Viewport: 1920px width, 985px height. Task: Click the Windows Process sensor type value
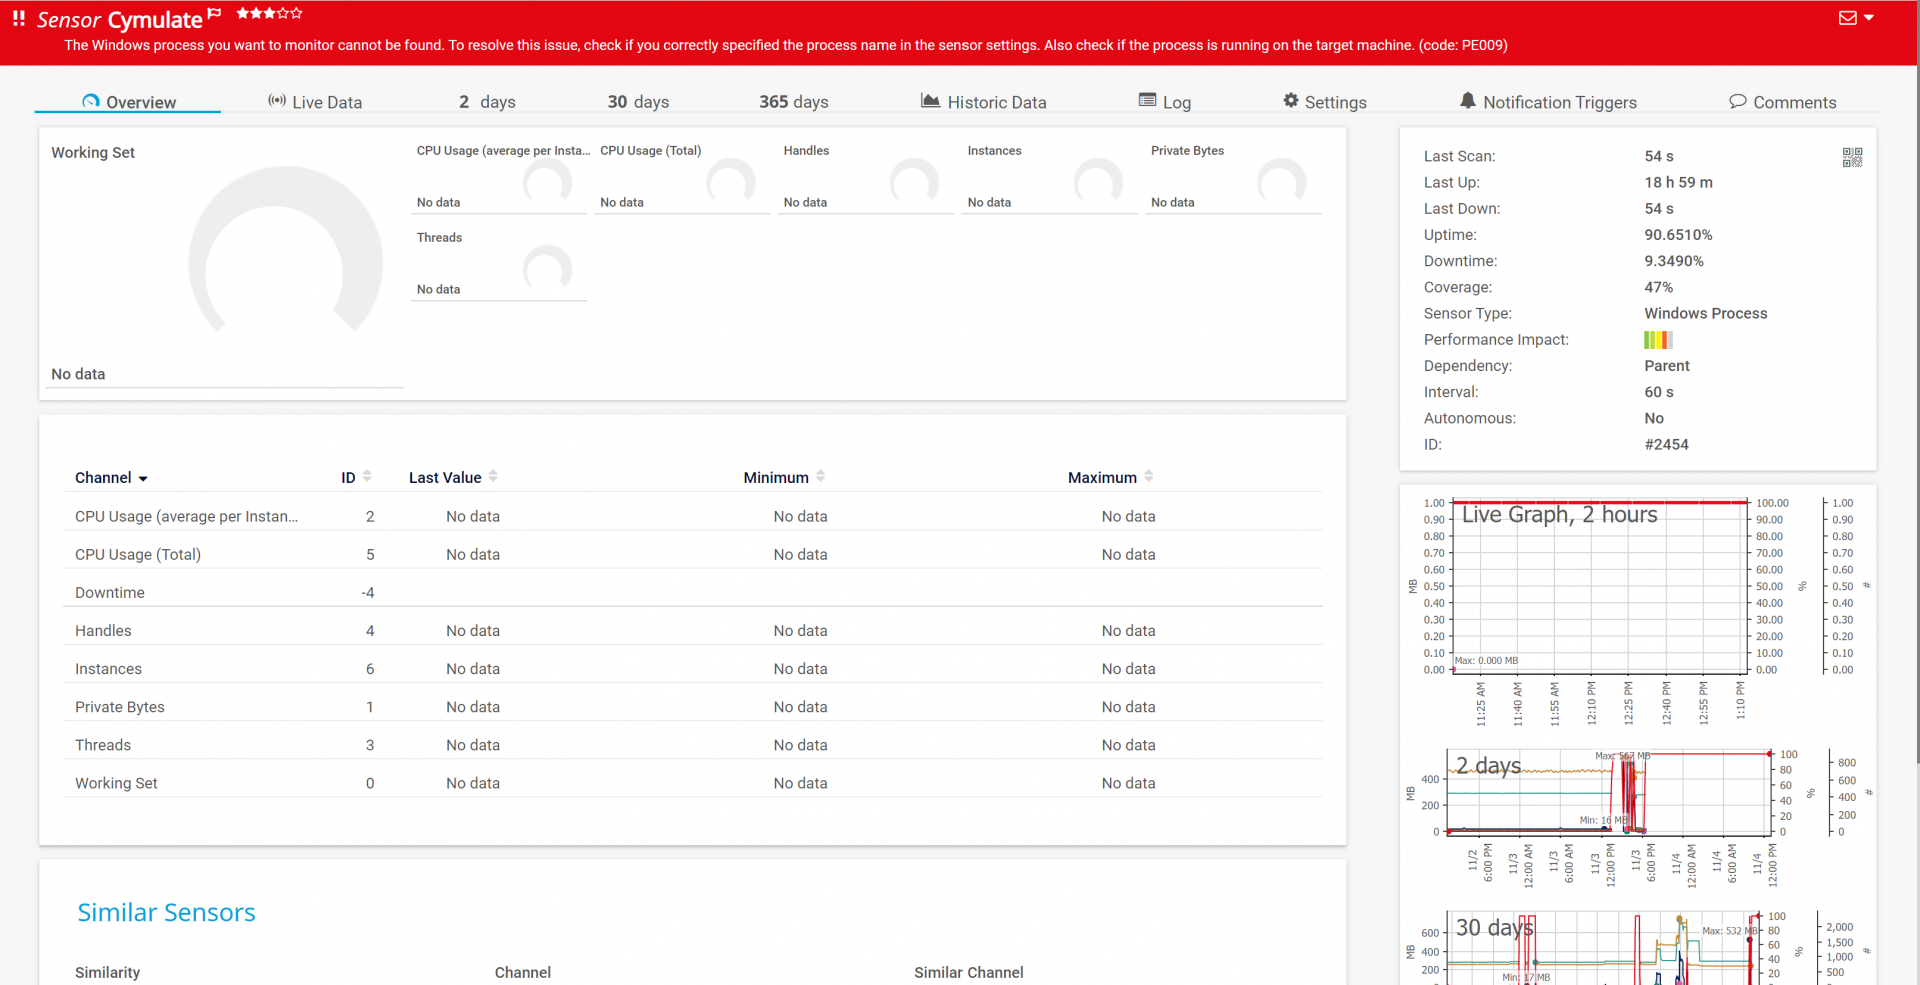coord(1706,313)
